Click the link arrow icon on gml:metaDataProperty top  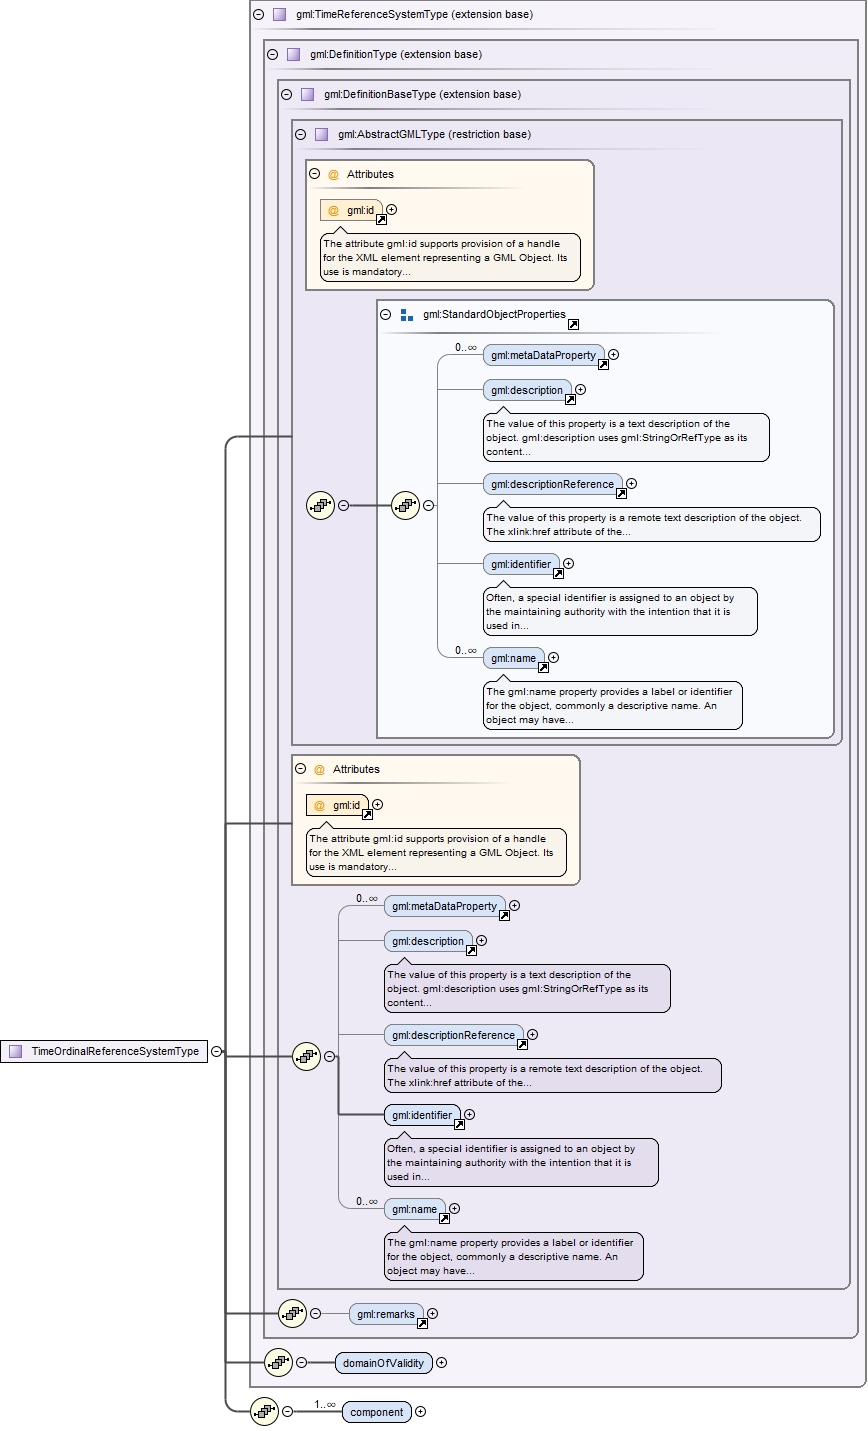coord(603,365)
